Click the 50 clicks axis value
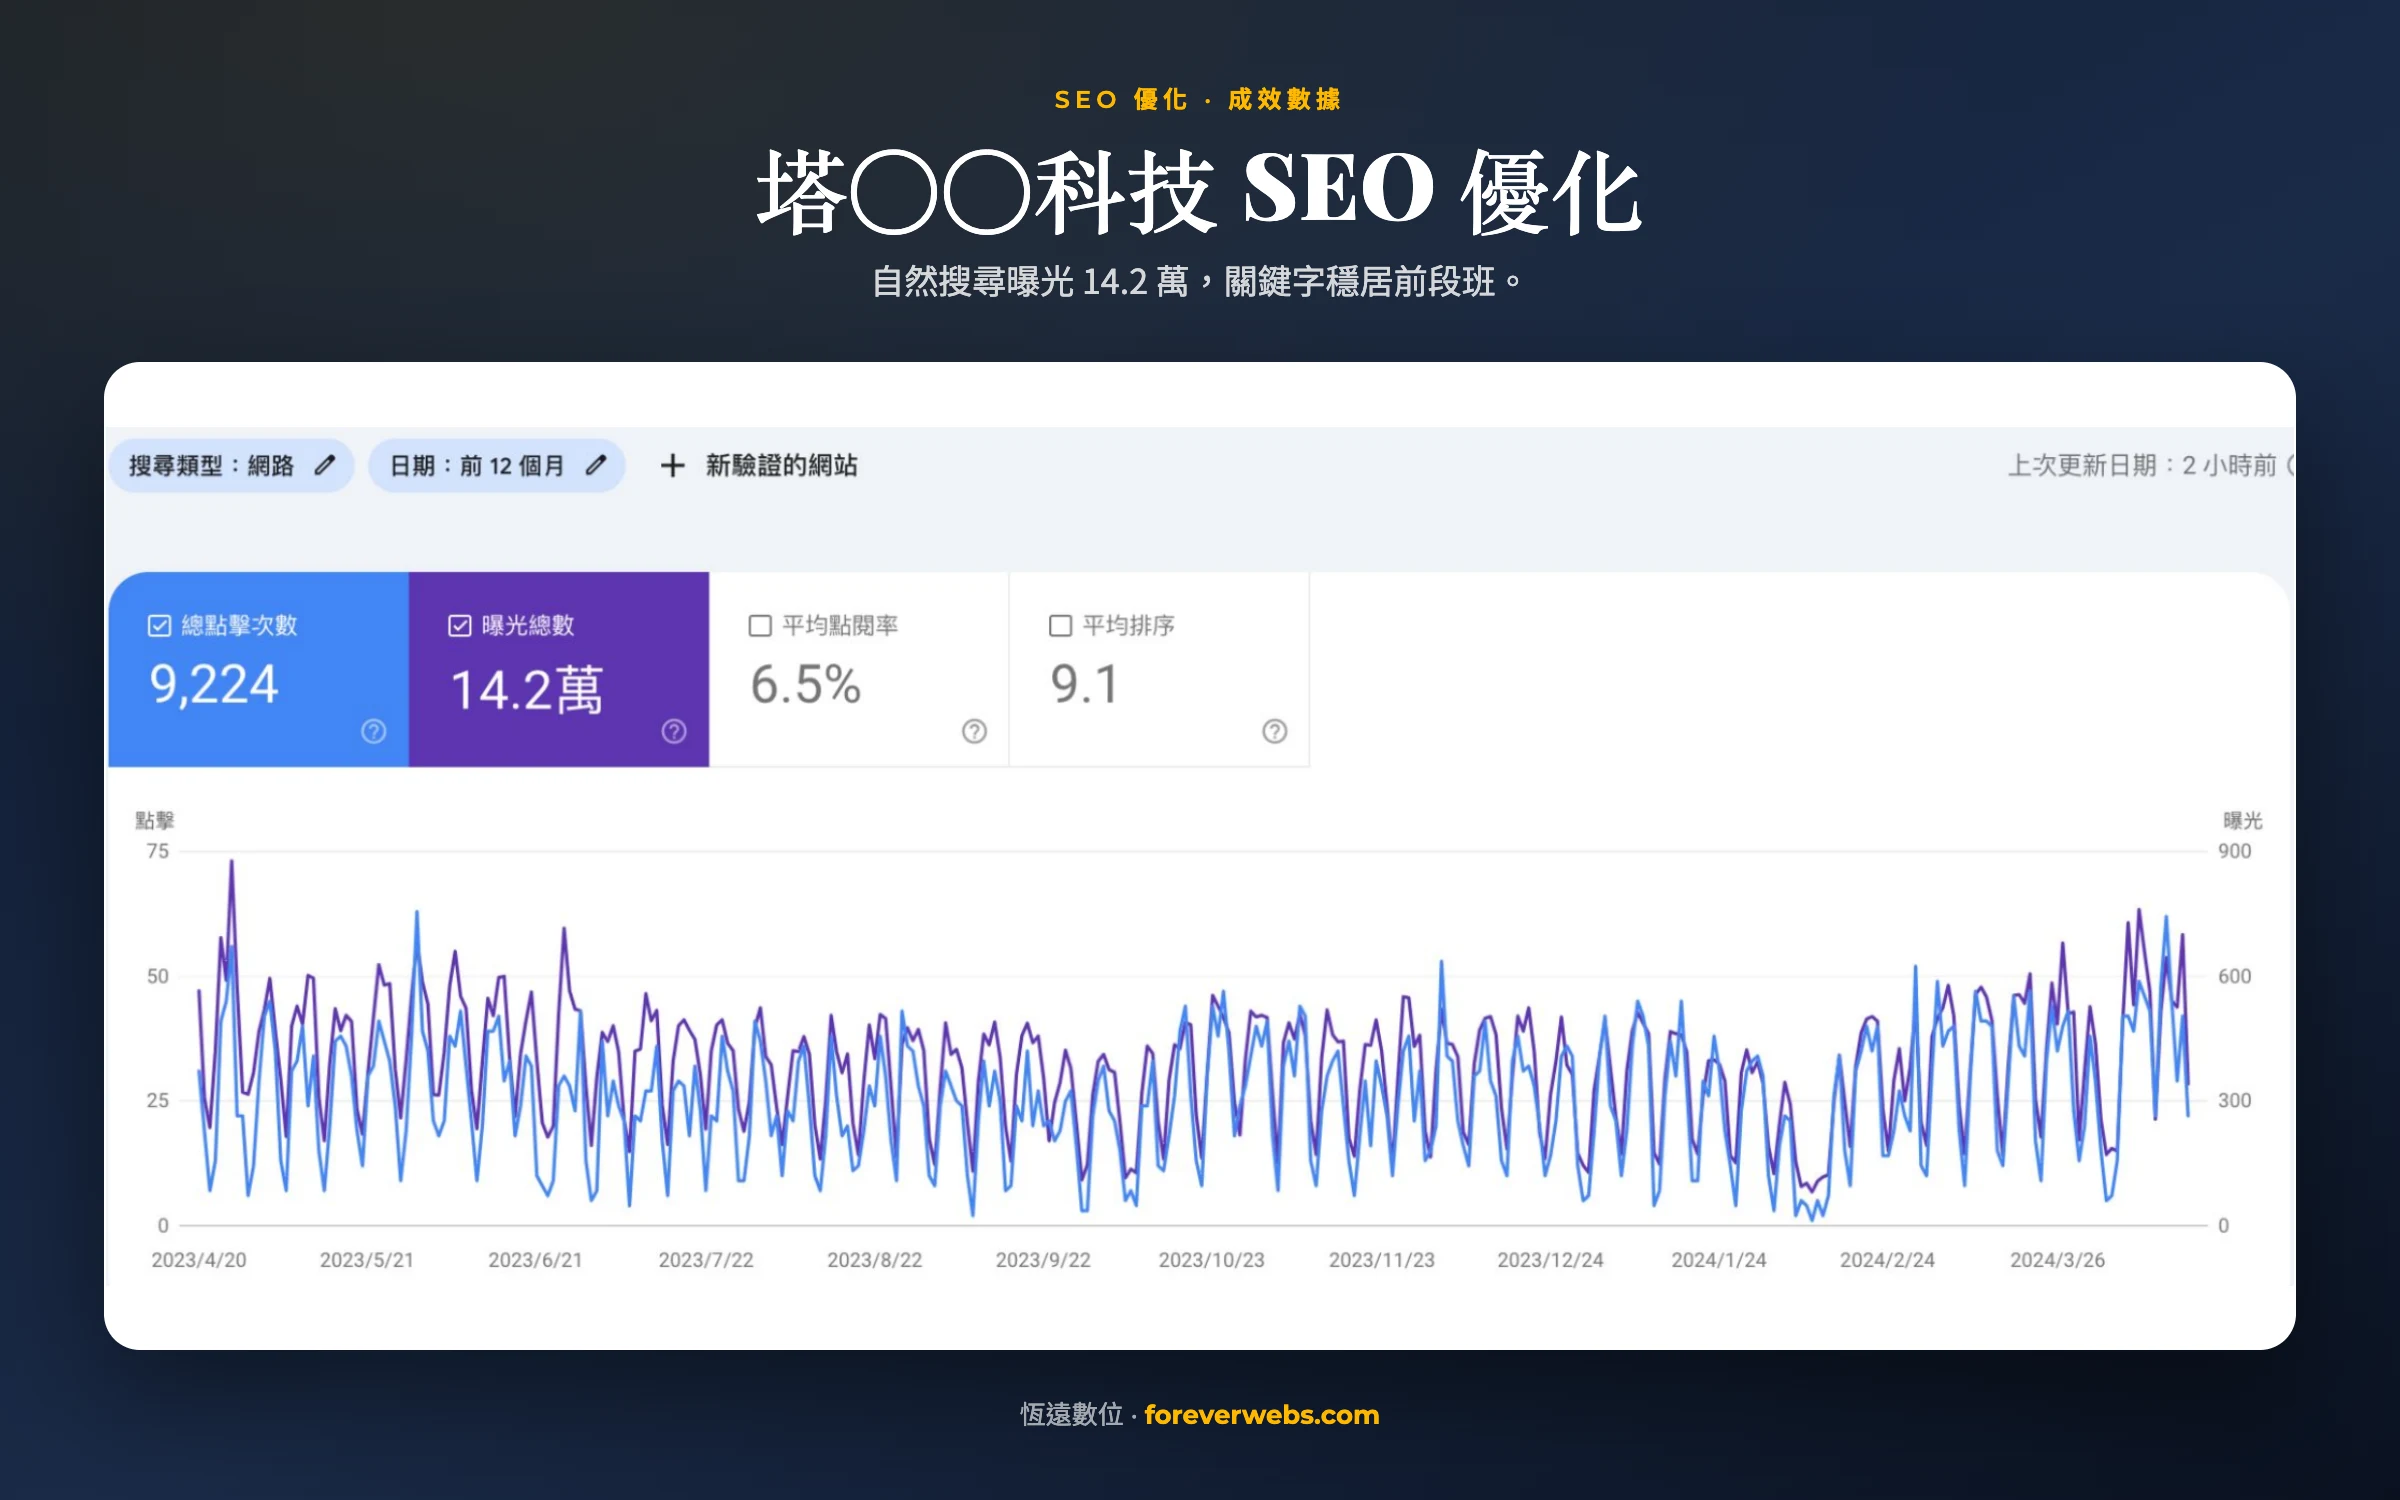The image size is (2400, 1500). 158,976
